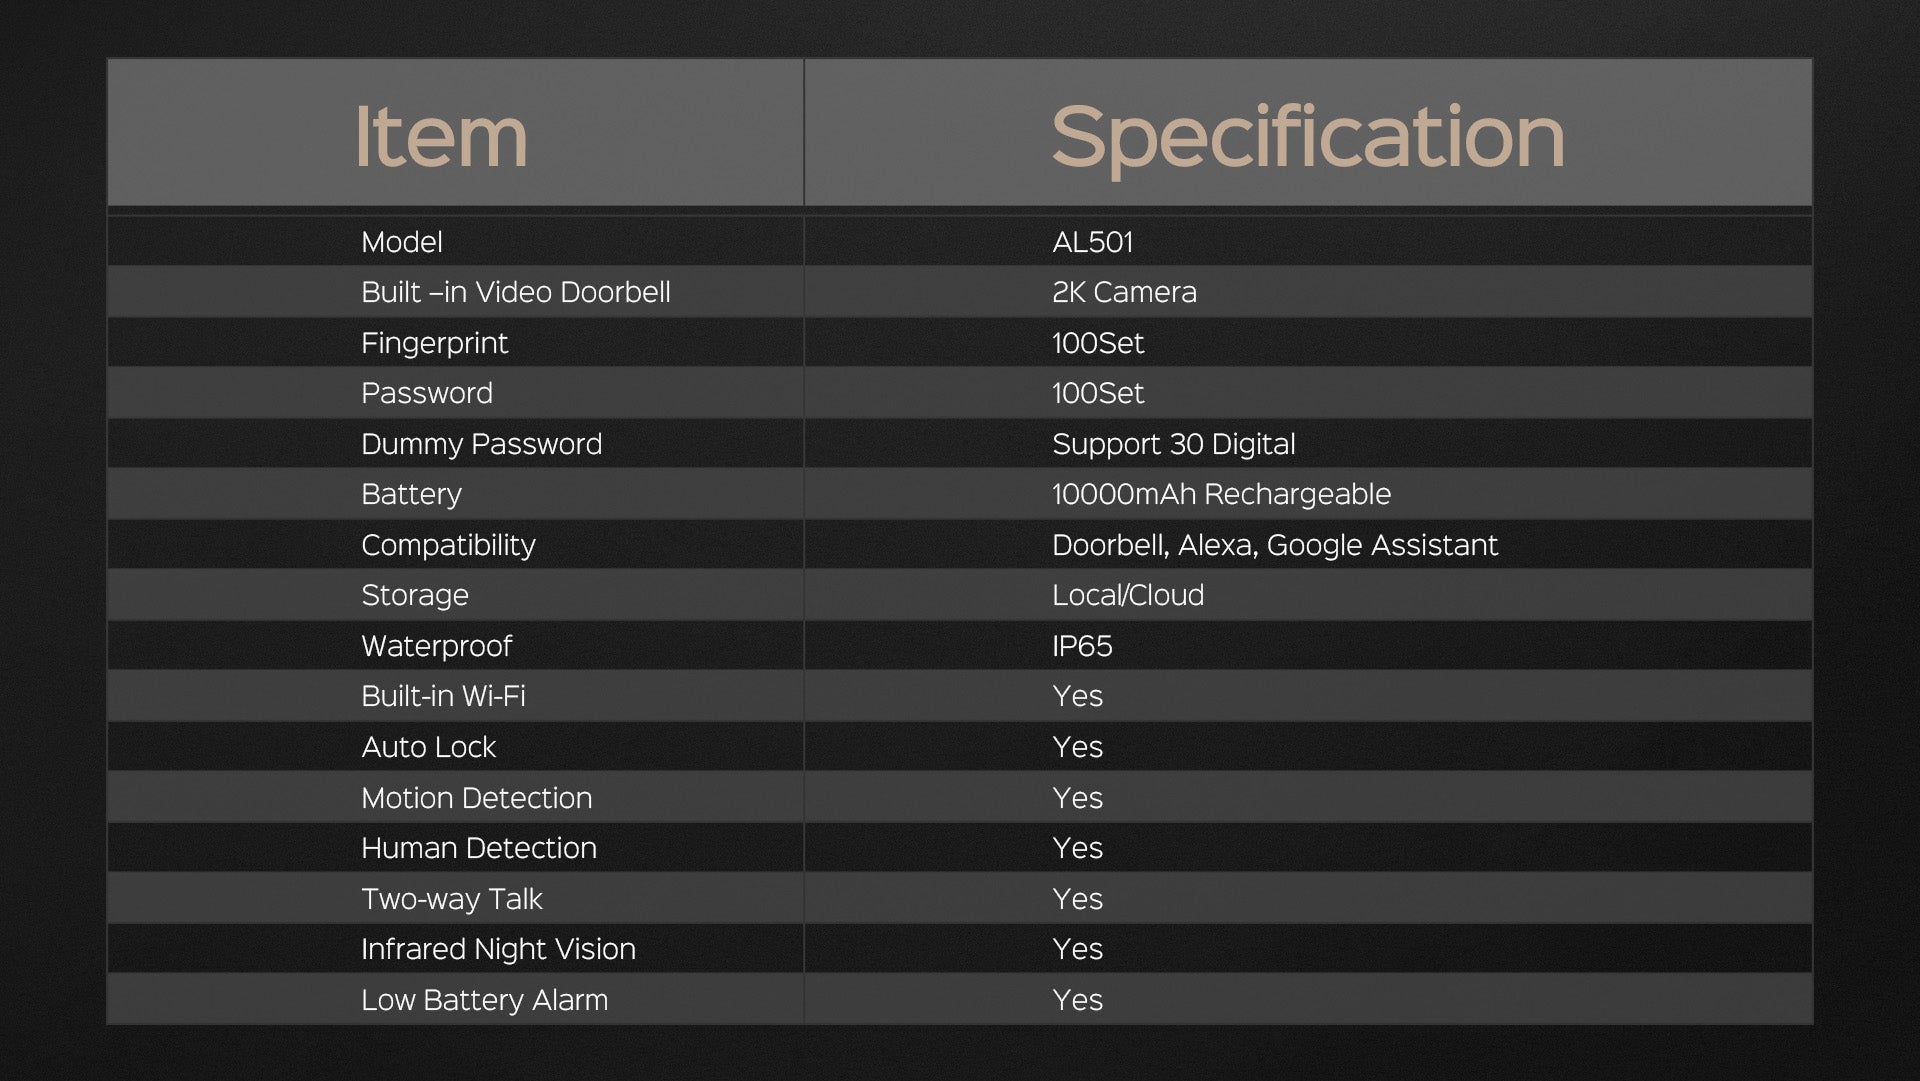This screenshot has width=1920, height=1081.
Task: Click the Compatibility row label
Action: point(448,545)
